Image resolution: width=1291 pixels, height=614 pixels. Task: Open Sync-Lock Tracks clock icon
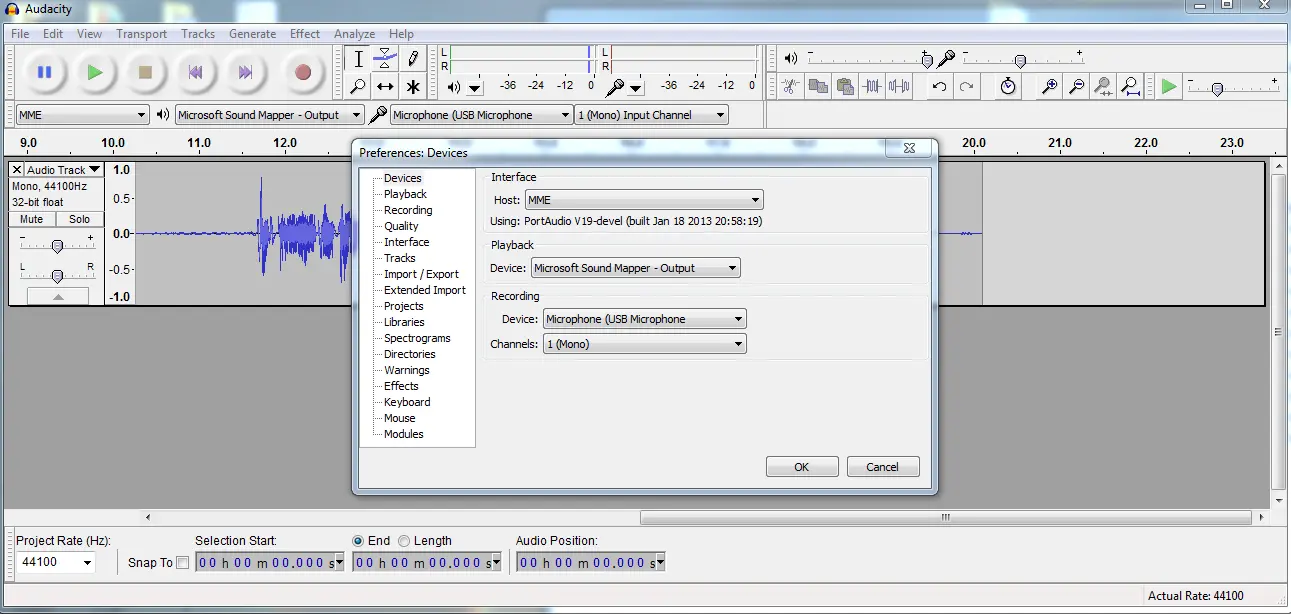click(1008, 86)
